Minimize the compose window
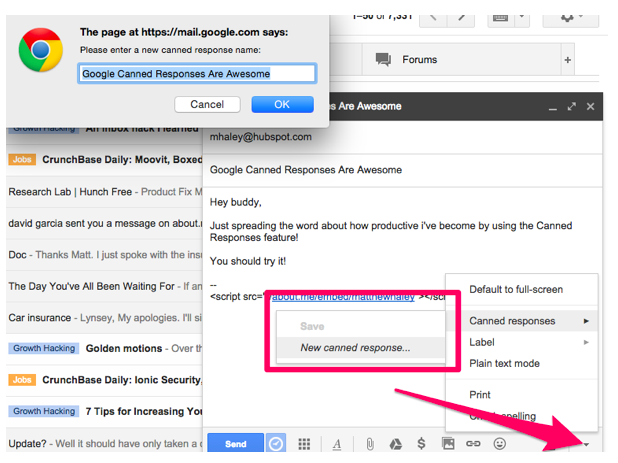Screen dimensions: 618x463 point(553,107)
